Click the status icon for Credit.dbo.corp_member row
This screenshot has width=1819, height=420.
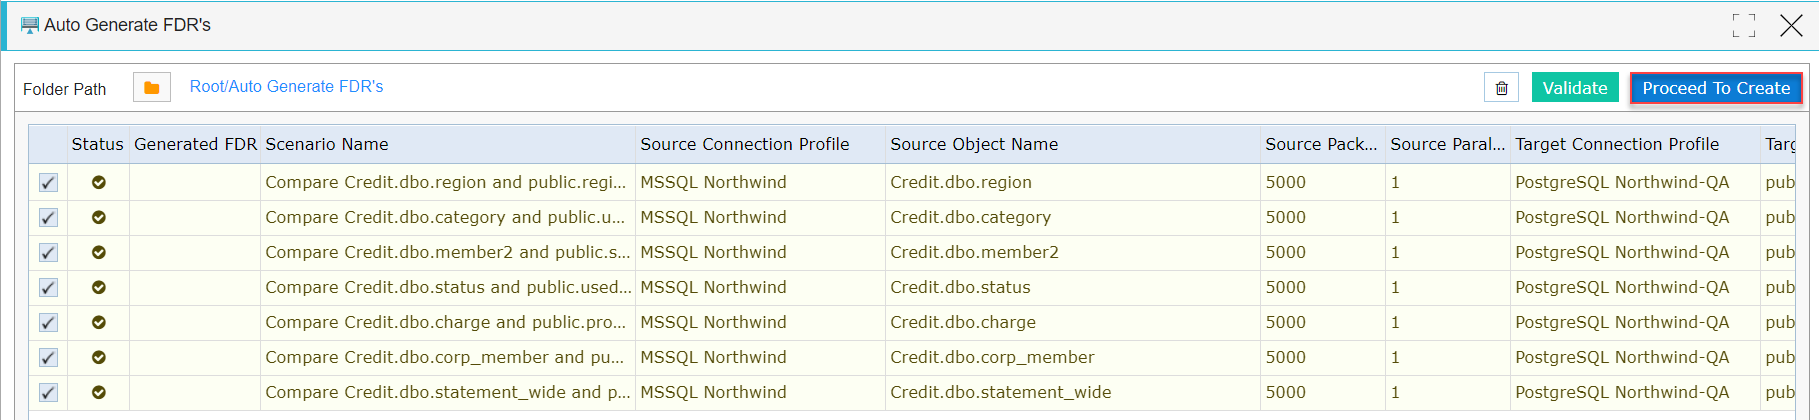(99, 357)
